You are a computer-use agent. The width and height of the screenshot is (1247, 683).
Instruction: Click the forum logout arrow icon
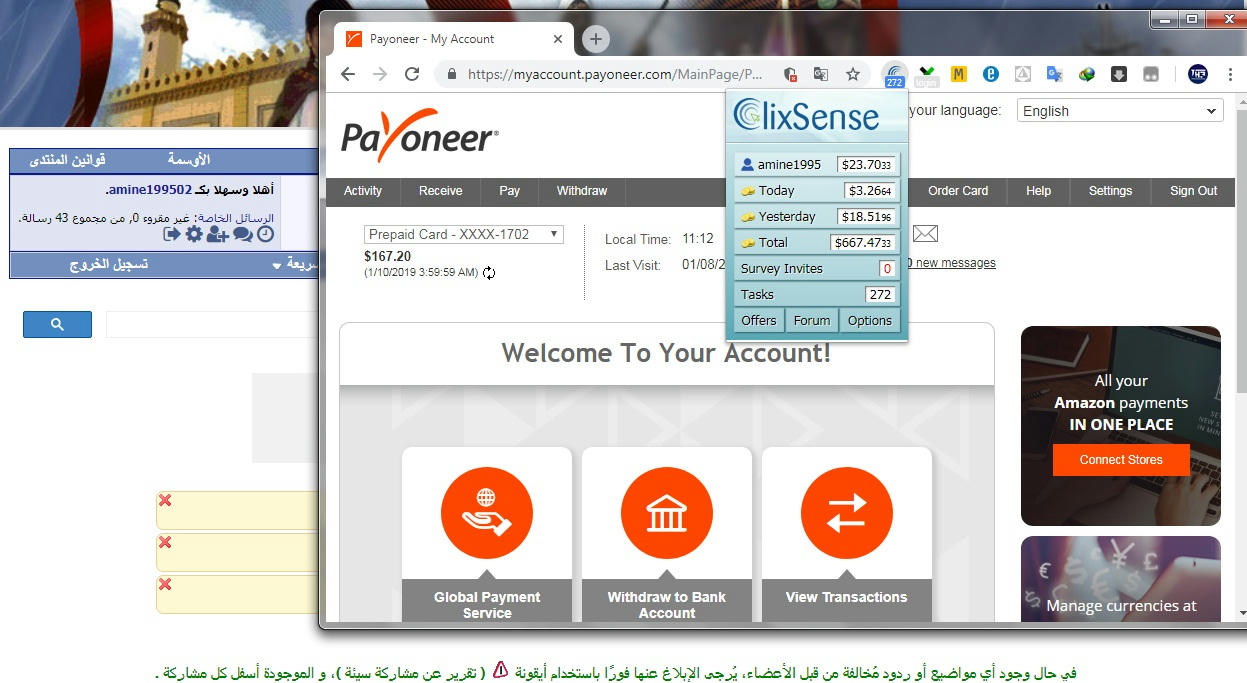tap(172, 234)
